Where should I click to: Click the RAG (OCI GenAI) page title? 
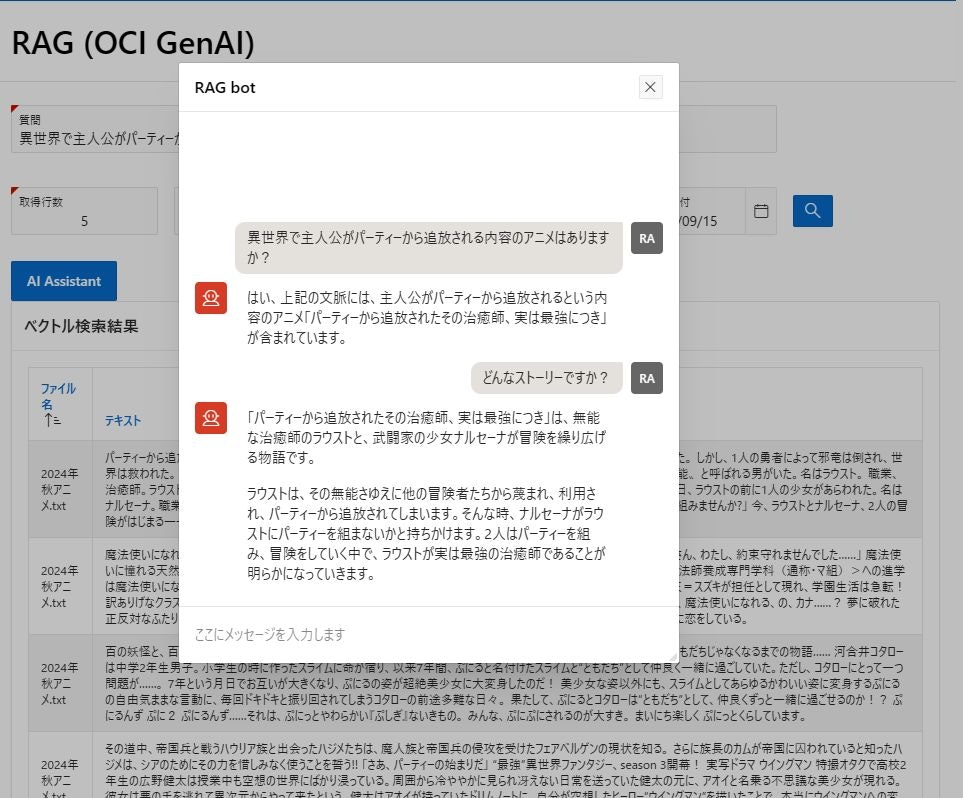133,43
